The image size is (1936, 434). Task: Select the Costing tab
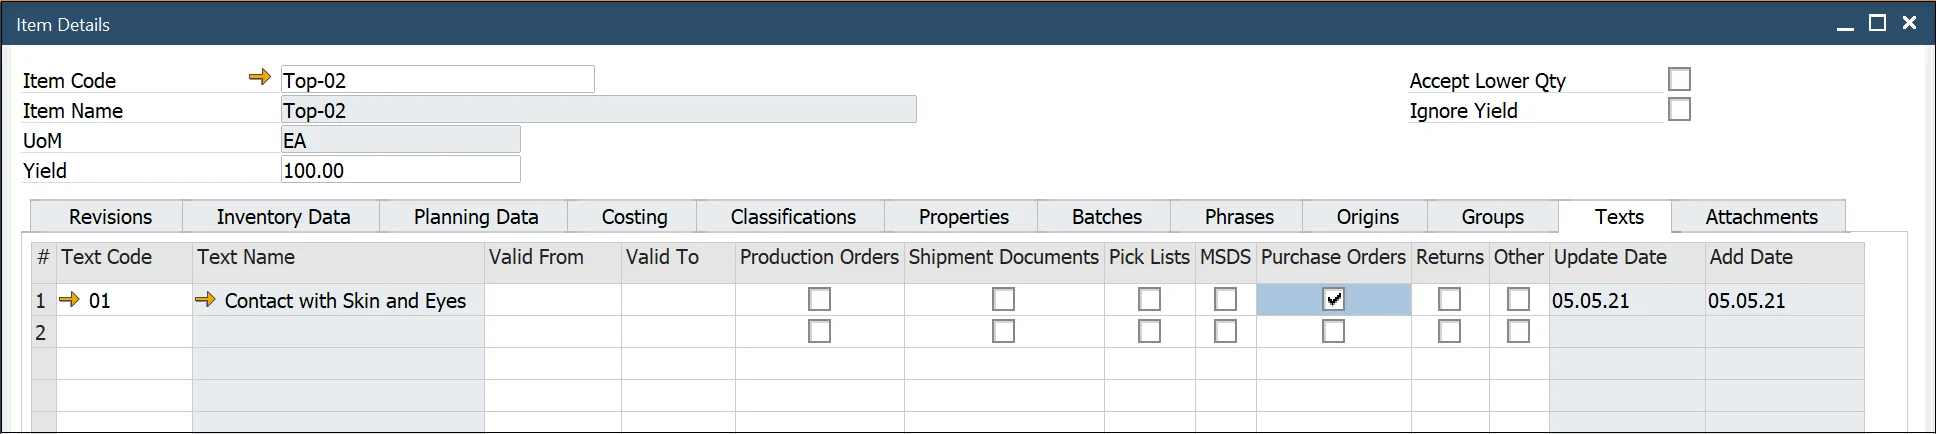point(634,217)
